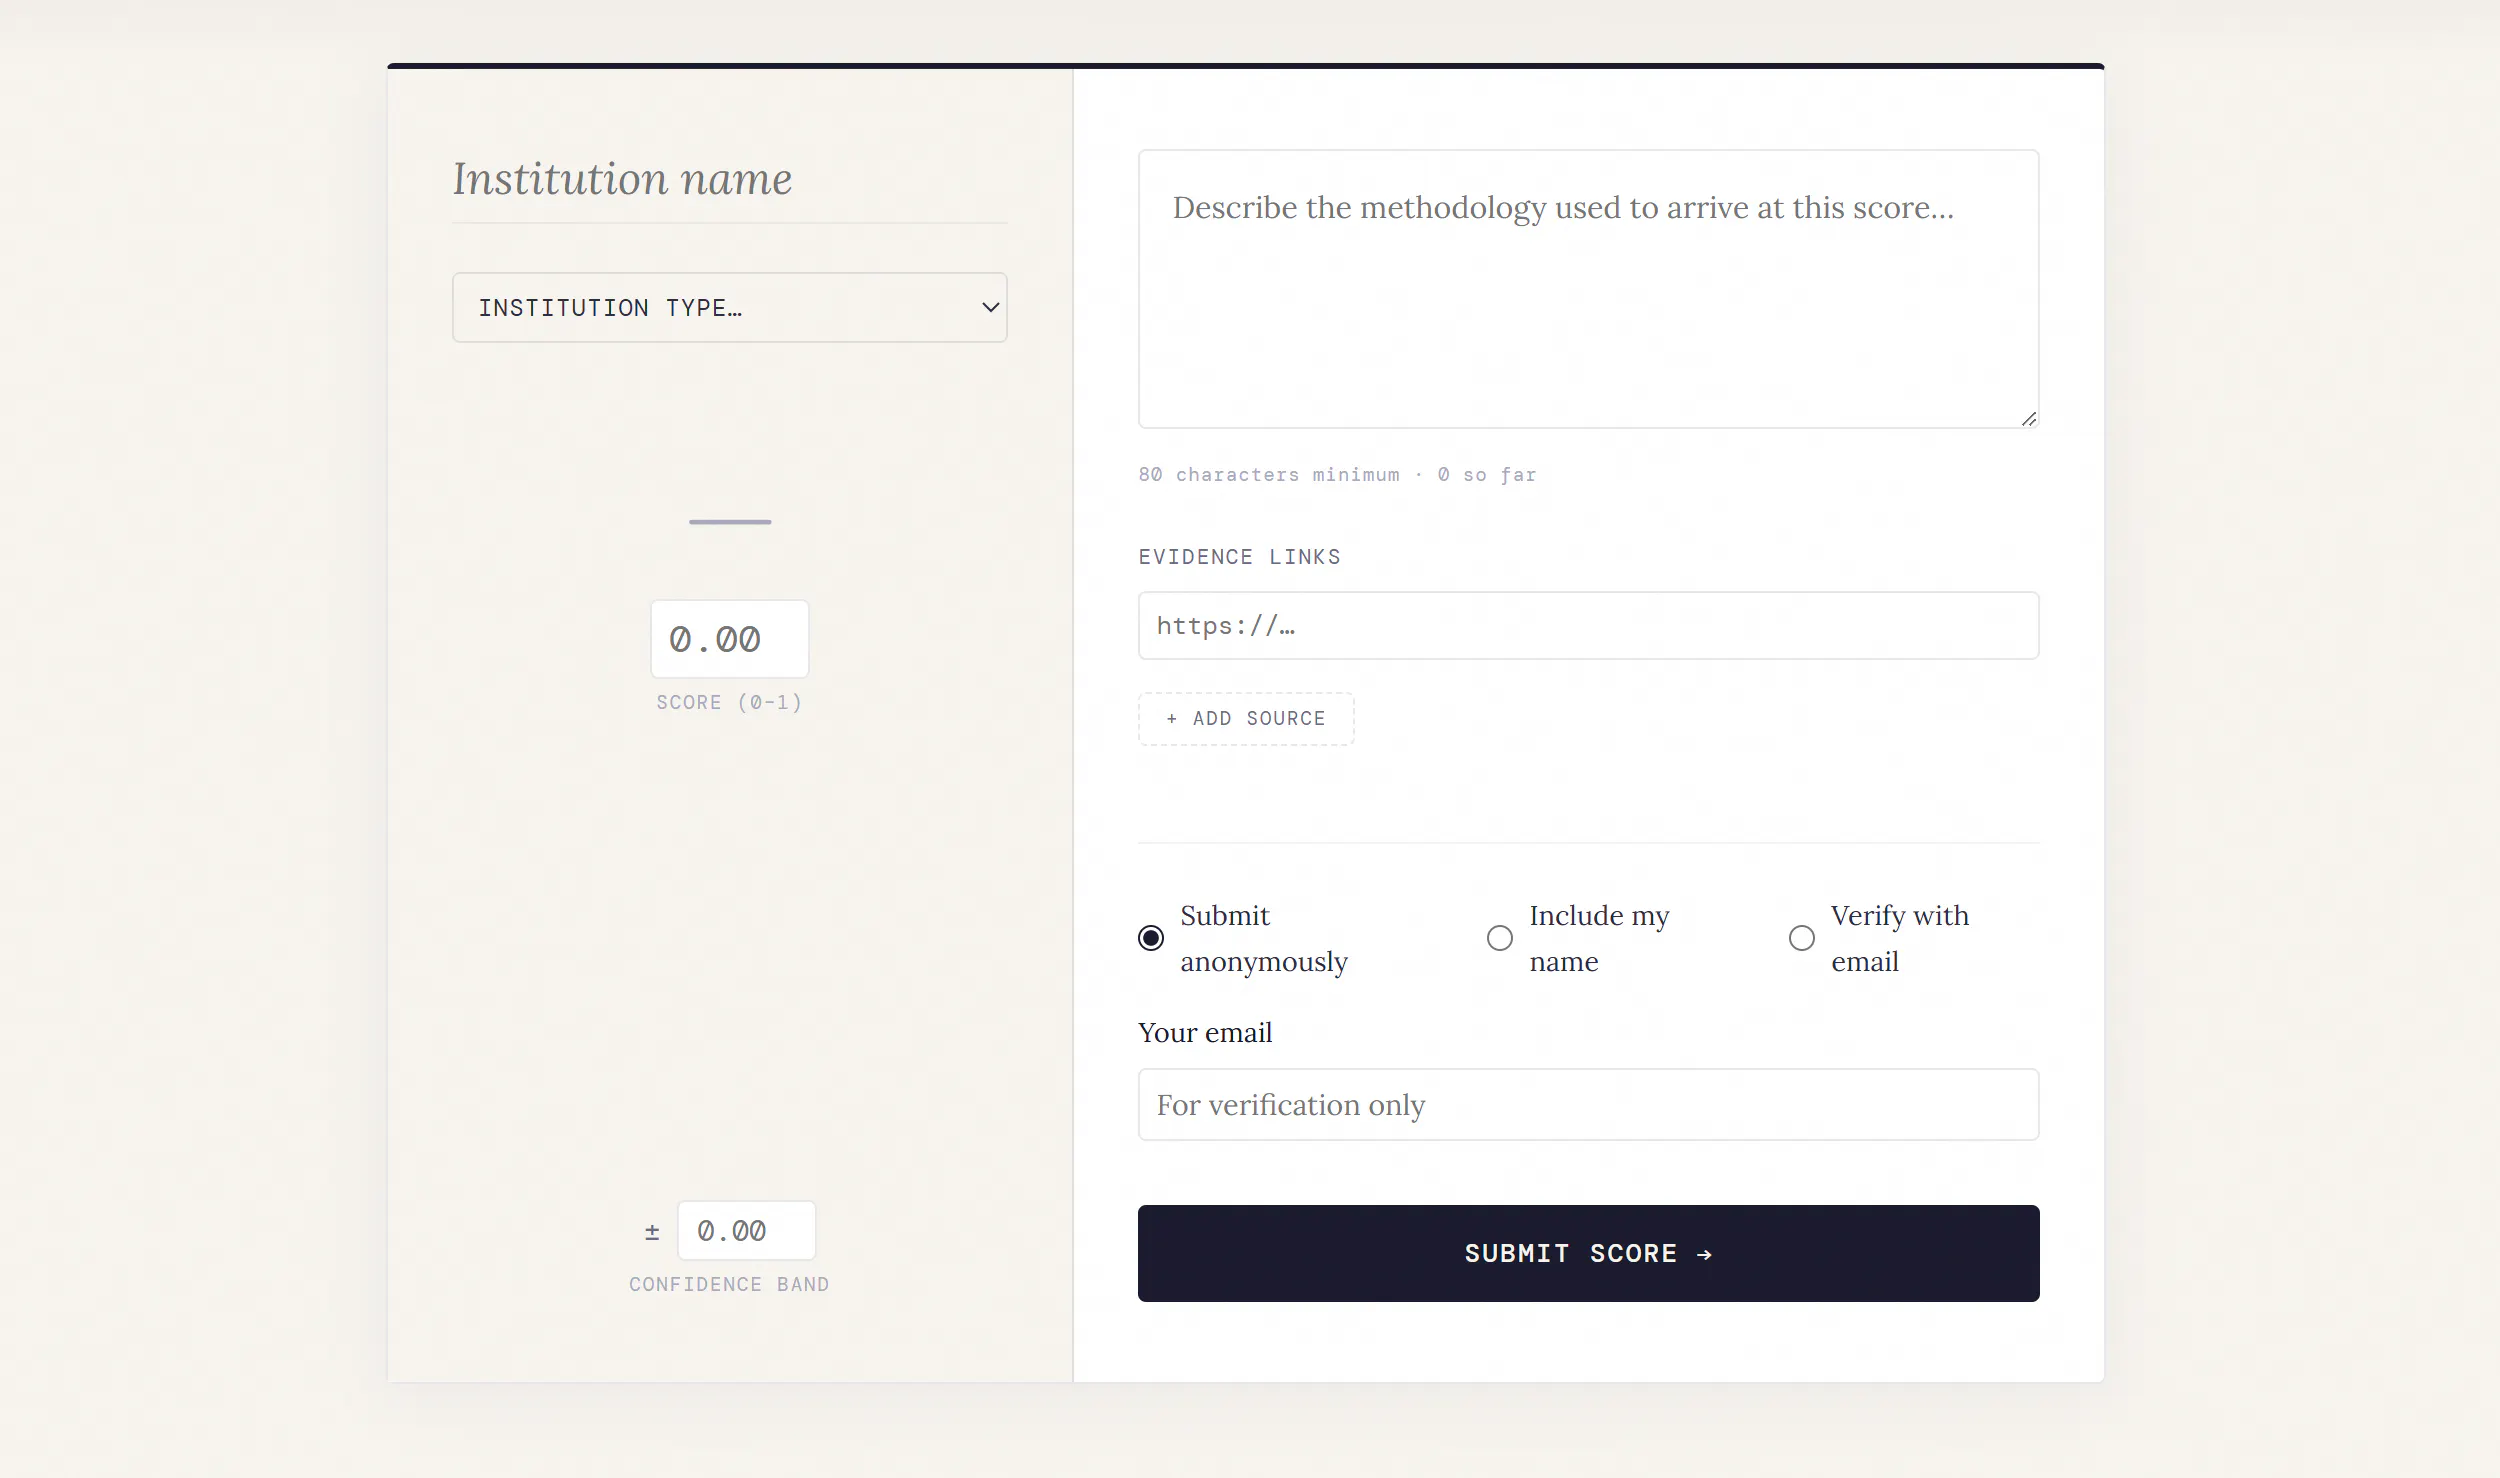Click the Your email field
The image size is (2500, 1478).
(1588, 1104)
